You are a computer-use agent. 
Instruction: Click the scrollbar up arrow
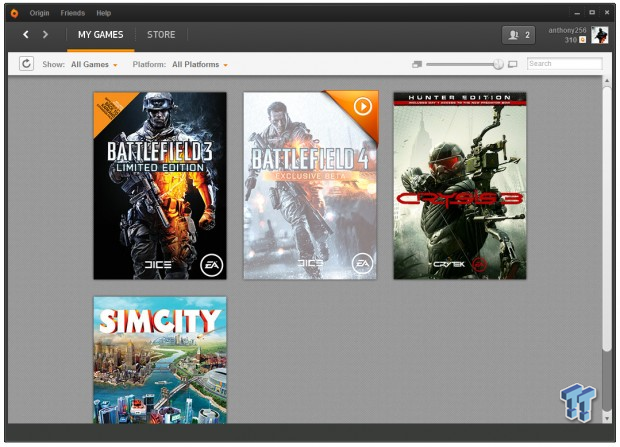point(607,81)
